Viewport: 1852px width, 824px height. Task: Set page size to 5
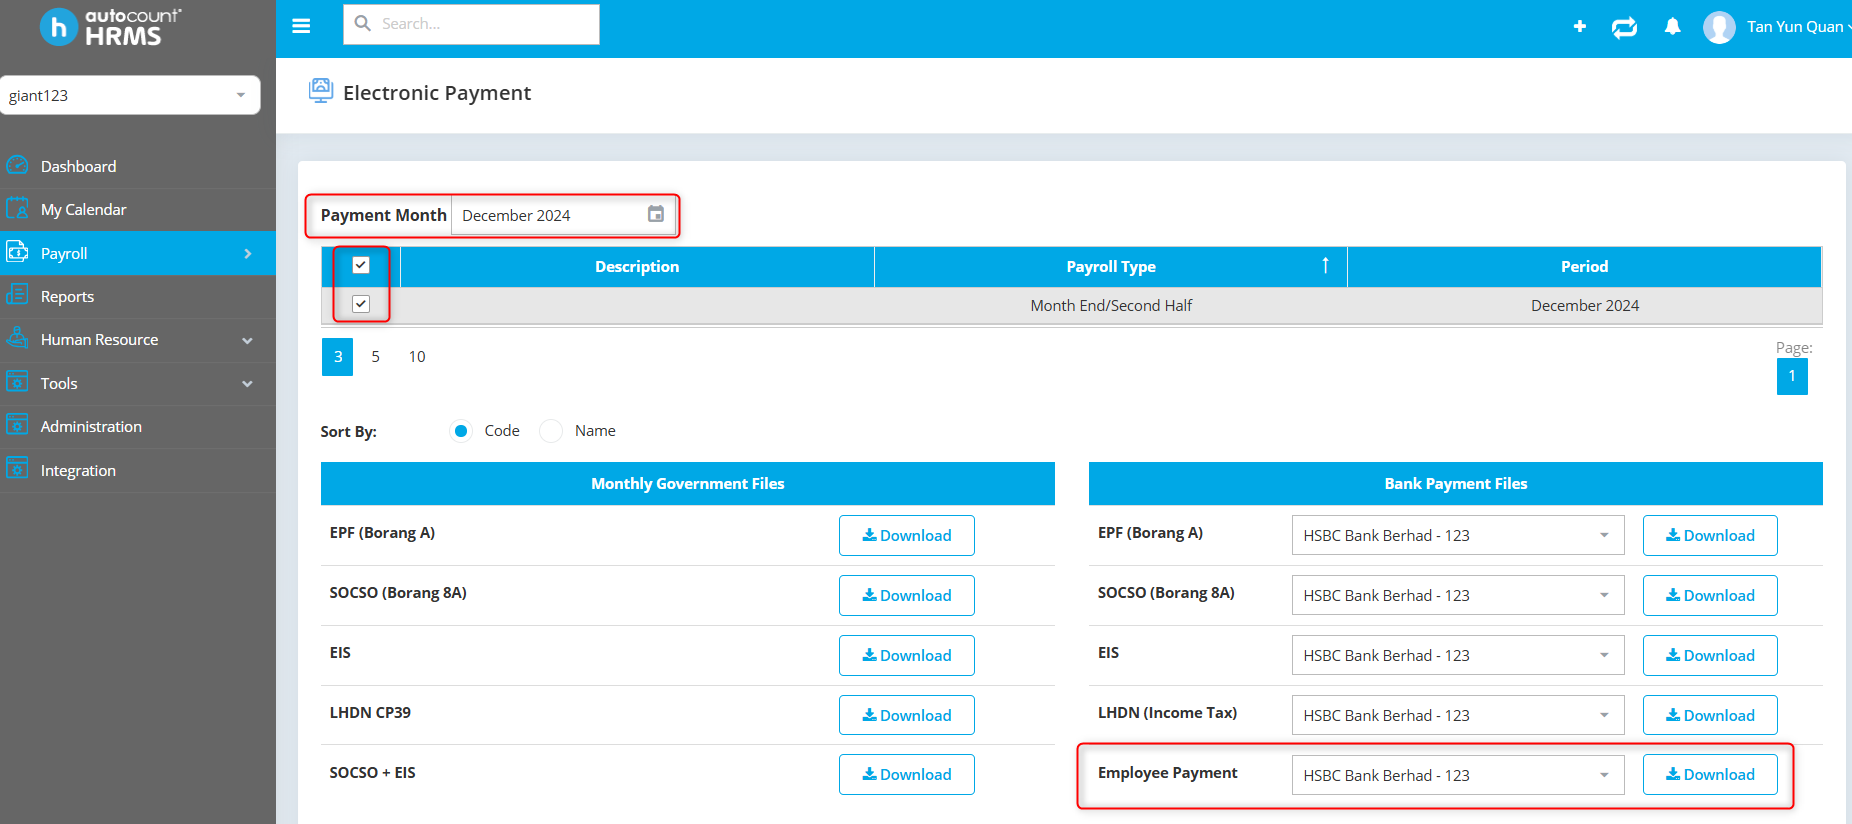pos(375,357)
